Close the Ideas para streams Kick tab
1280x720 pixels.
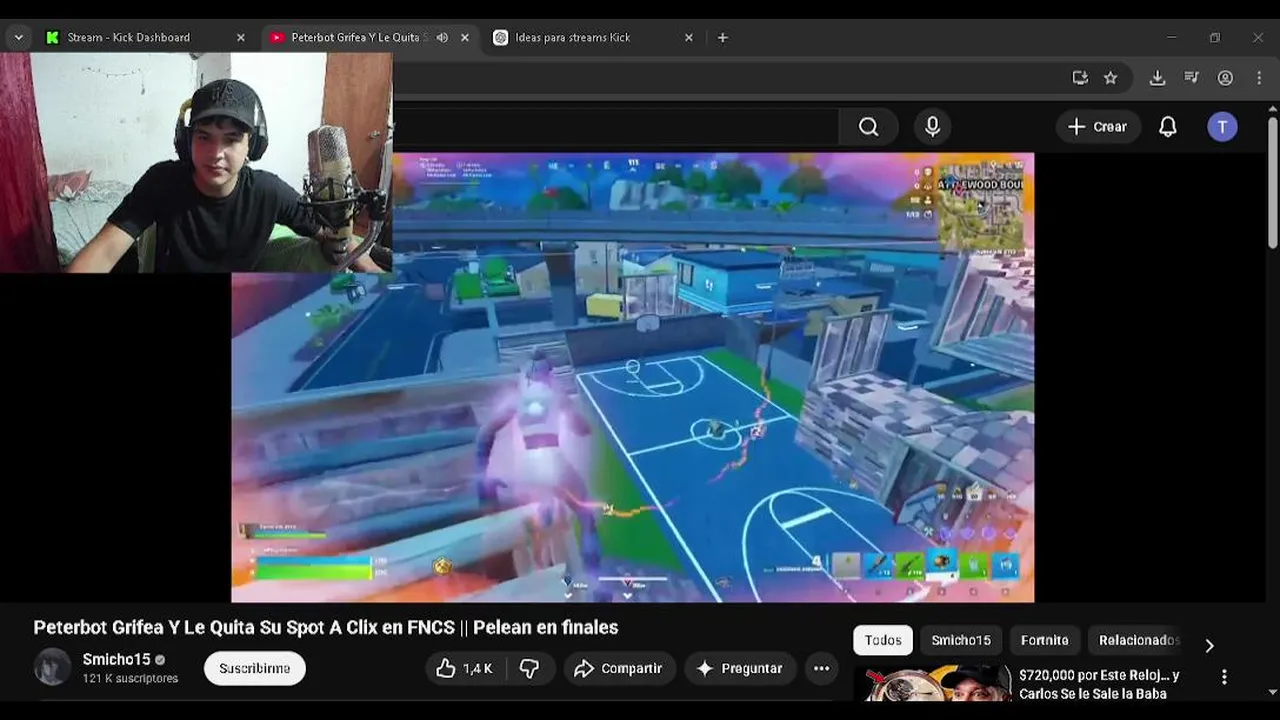pos(688,37)
